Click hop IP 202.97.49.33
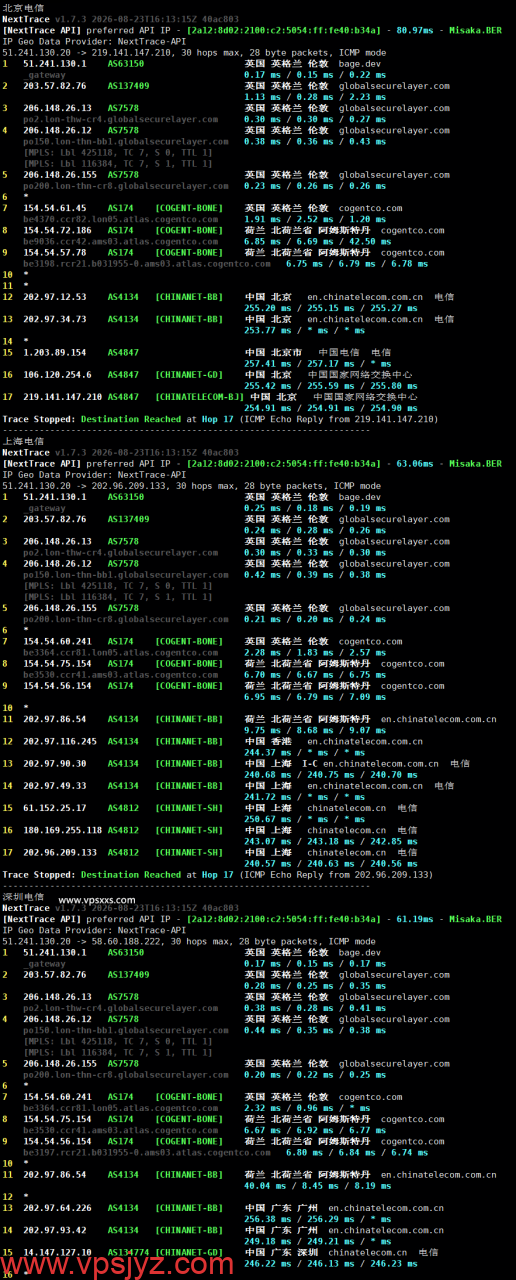 tap(55, 785)
